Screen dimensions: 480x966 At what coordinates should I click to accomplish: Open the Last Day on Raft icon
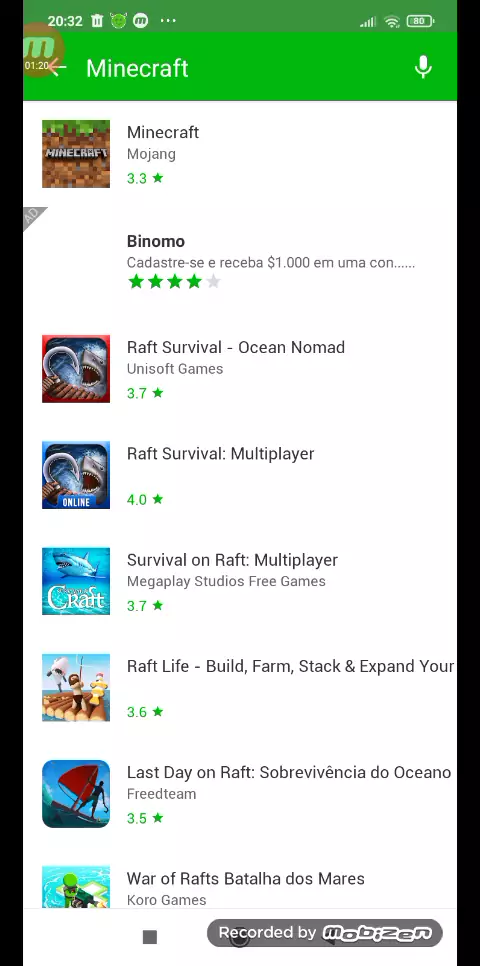76,794
